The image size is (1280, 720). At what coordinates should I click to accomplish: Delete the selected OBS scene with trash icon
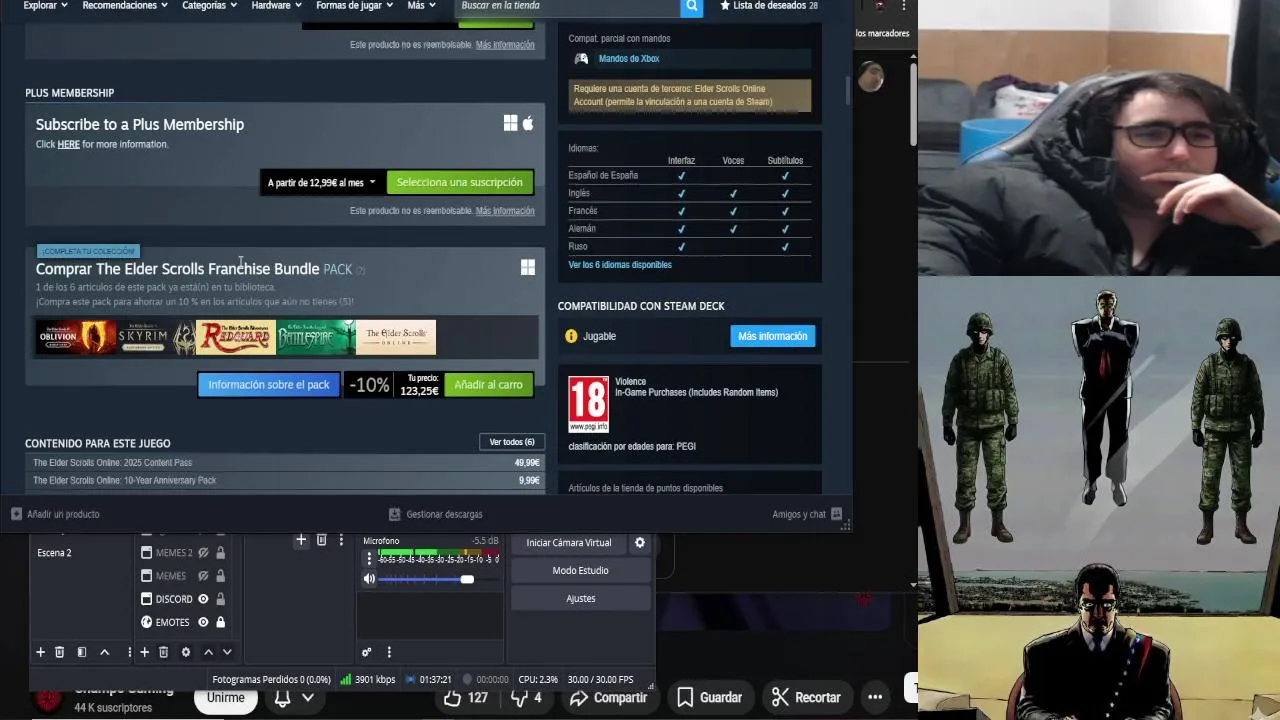coord(59,652)
